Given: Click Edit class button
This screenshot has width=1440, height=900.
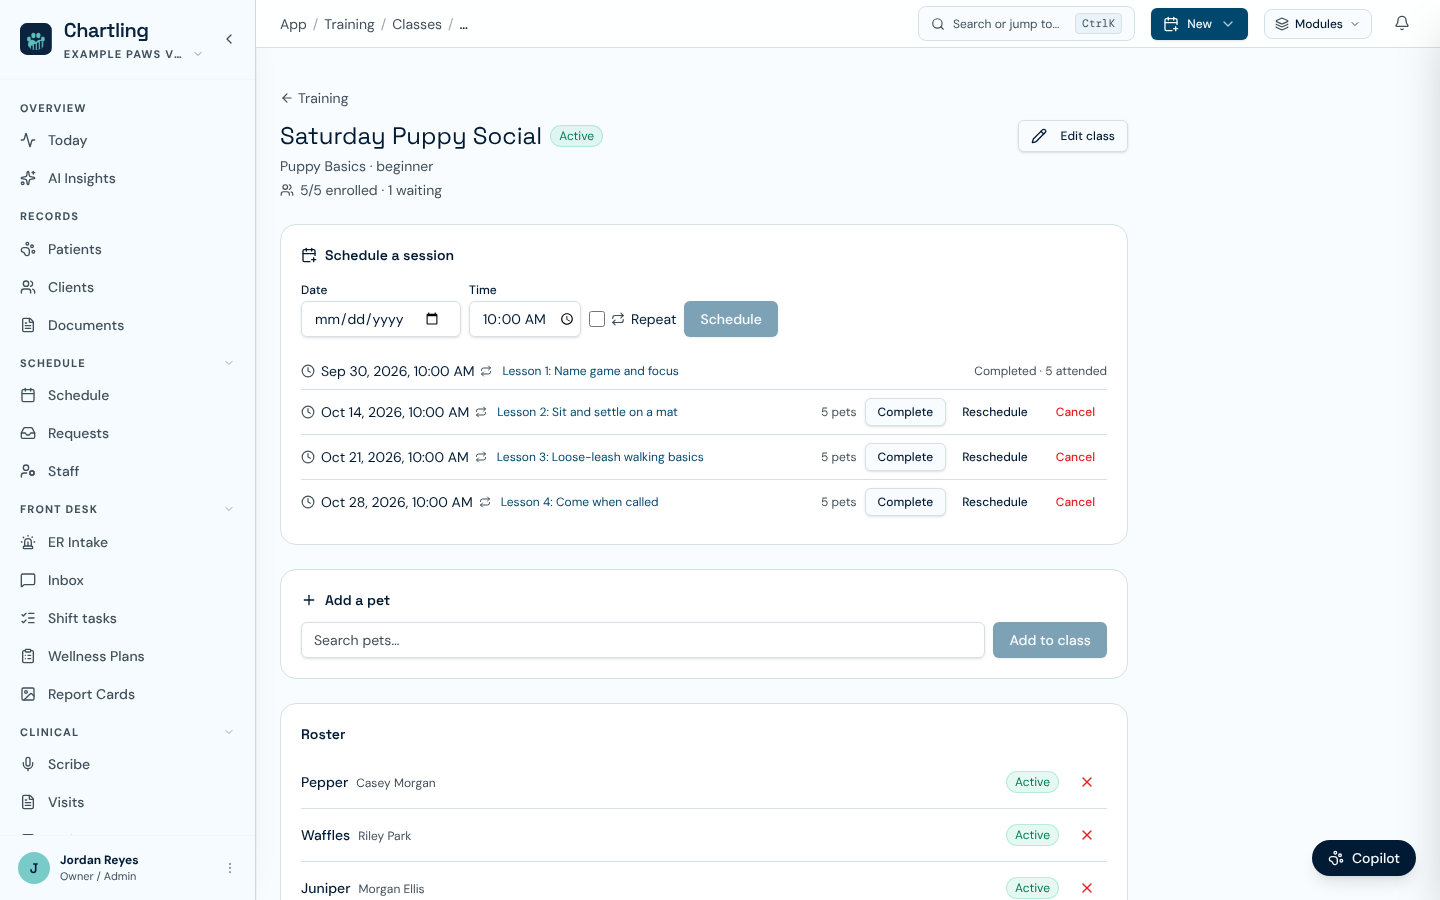Looking at the screenshot, I should 1073,136.
